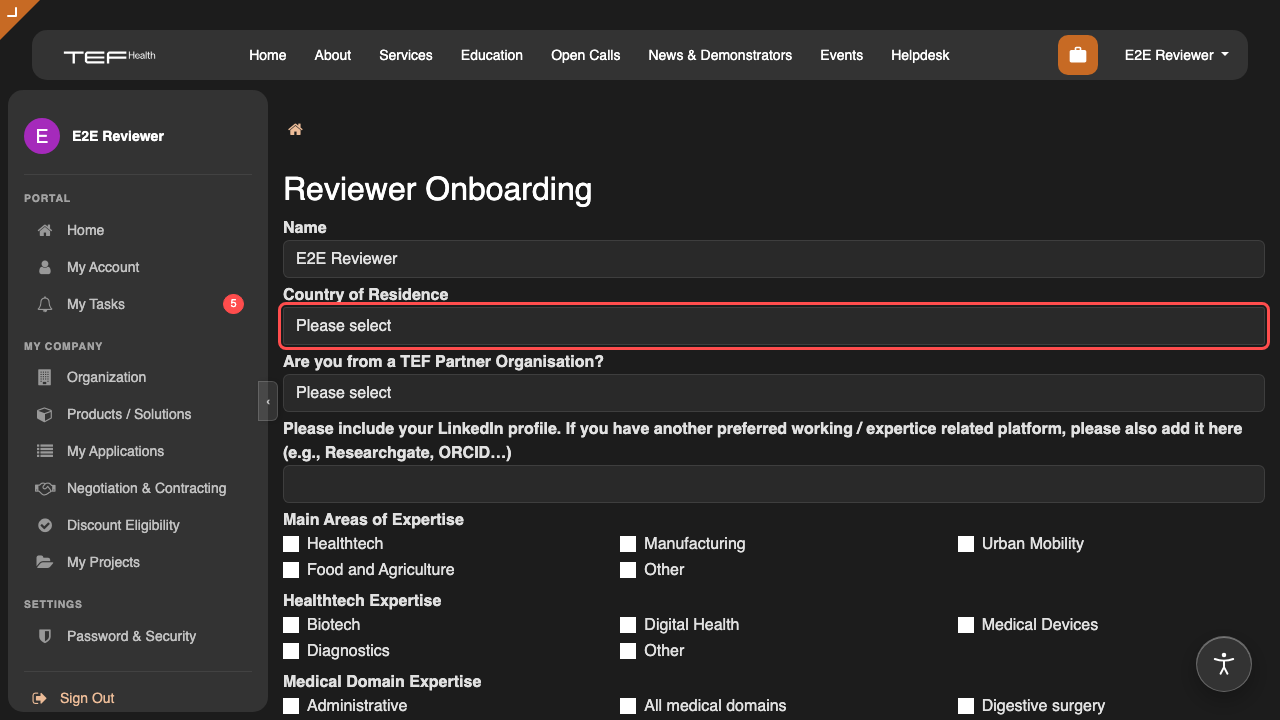Select the Biotech checkbox
Viewport: 1280px width, 720px height.
point(291,625)
